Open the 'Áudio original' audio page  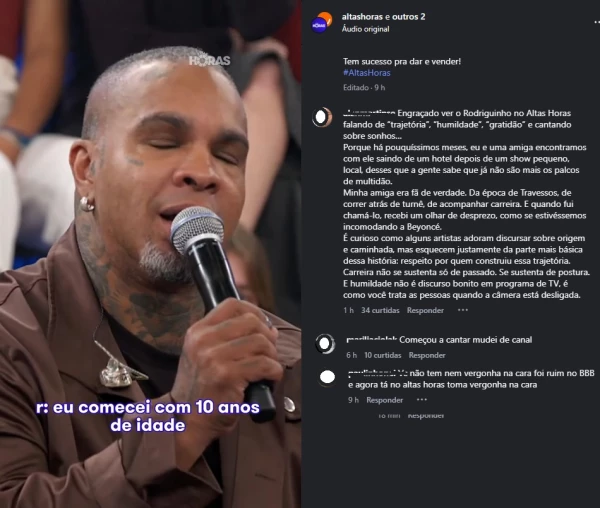point(365,29)
